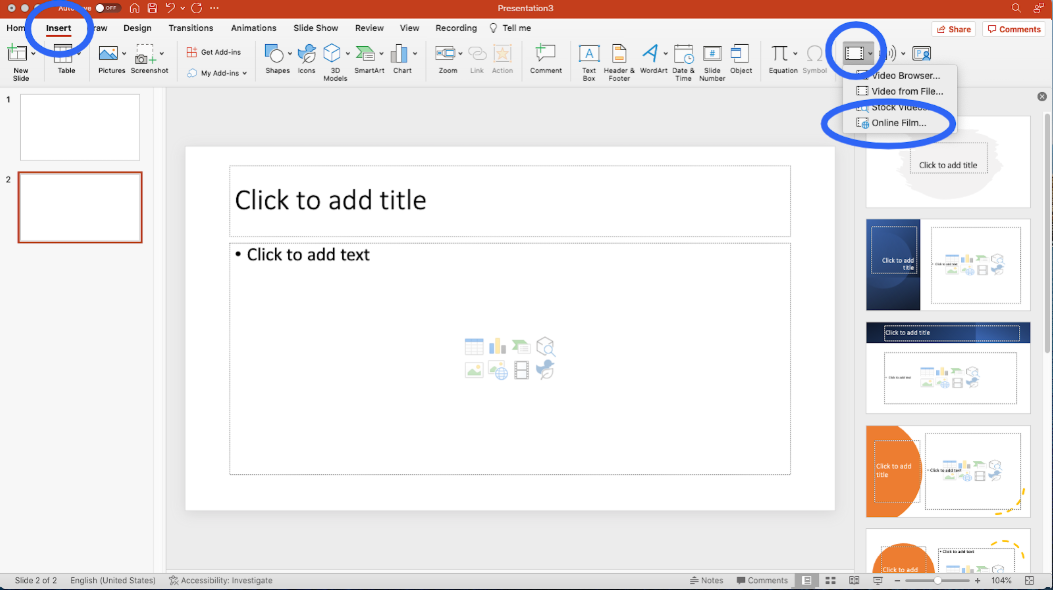1053x590 pixels.
Task: Toggle Notes pane in status bar
Action: [x=706, y=580]
